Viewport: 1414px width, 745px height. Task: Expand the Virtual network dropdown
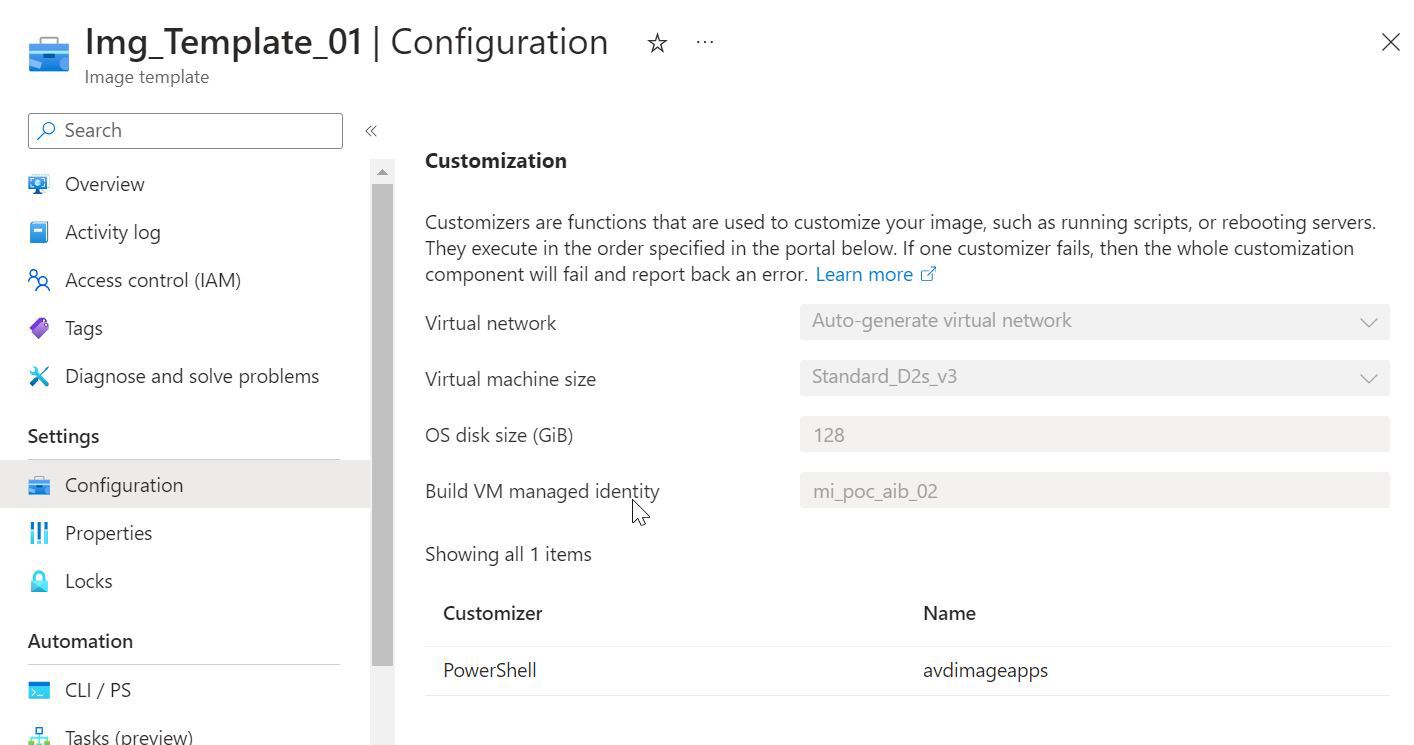click(x=1094, y=322)
